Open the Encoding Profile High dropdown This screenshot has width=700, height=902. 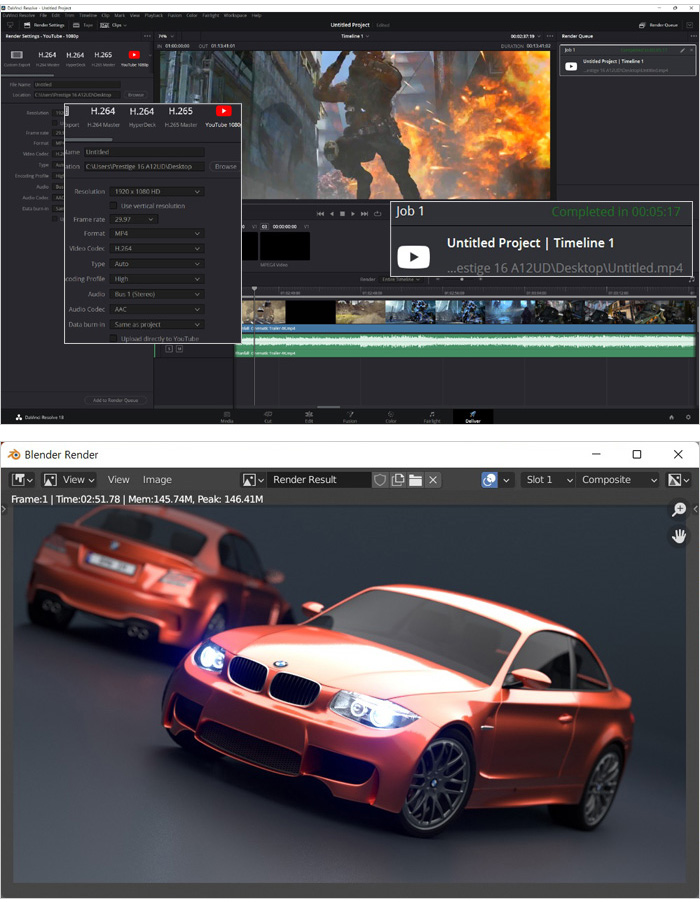[156, 279]
